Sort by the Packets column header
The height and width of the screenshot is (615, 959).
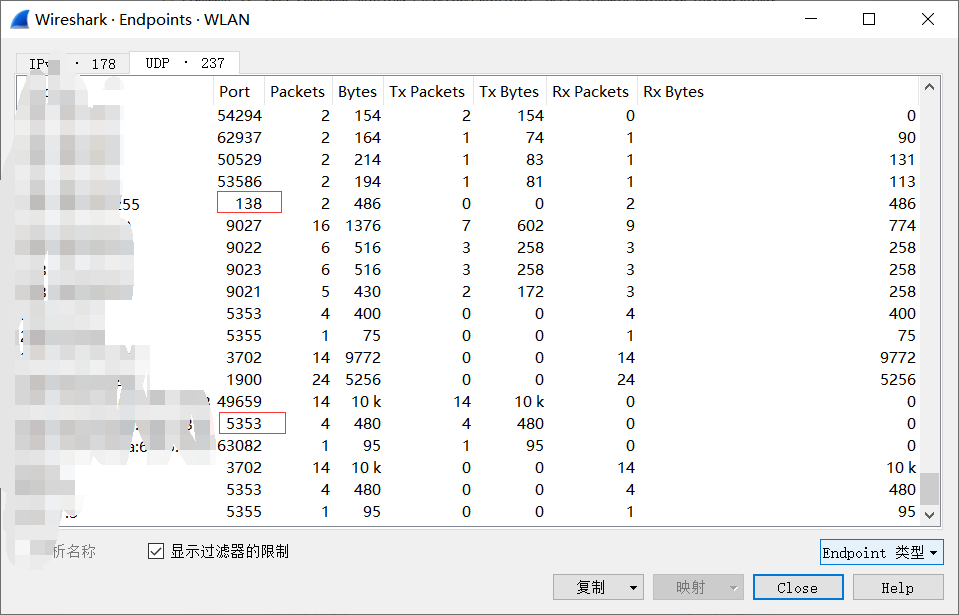pos(297,91)
